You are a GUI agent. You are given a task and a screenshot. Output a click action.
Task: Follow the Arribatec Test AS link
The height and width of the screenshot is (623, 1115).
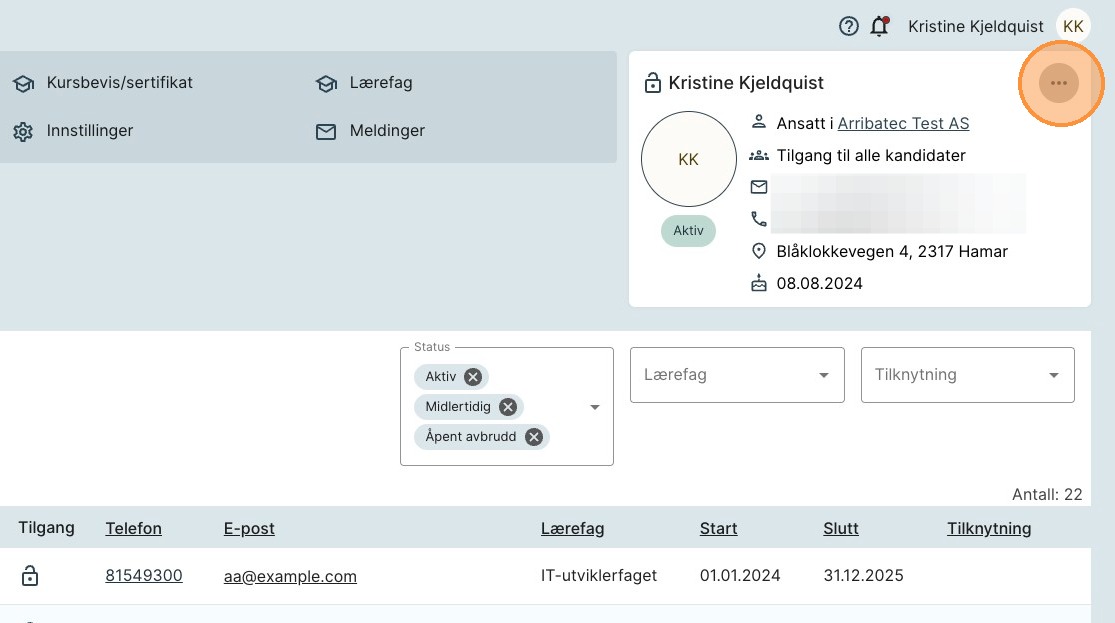(x=903, y=124)
